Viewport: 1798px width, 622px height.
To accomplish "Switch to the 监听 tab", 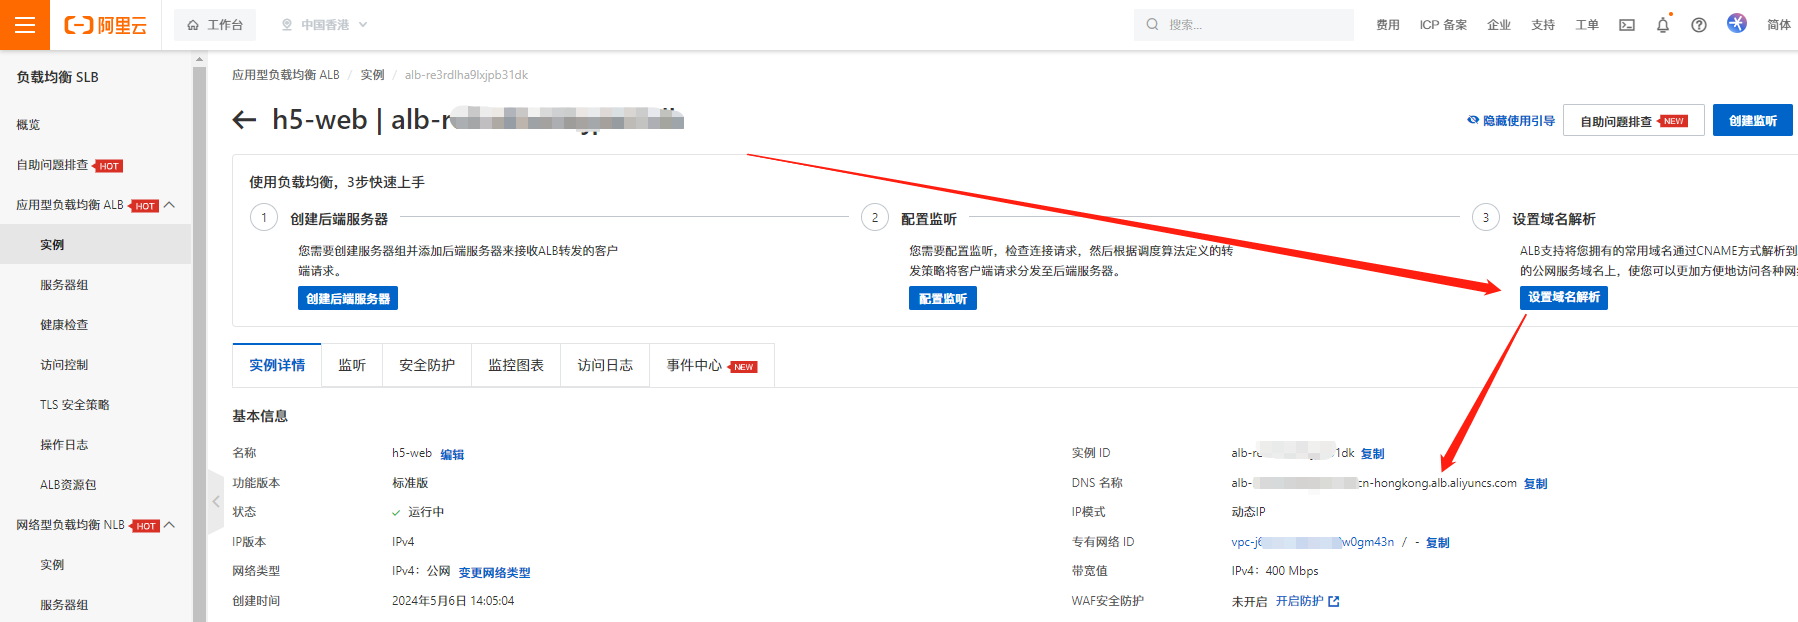I will click(x=352, y=365).
